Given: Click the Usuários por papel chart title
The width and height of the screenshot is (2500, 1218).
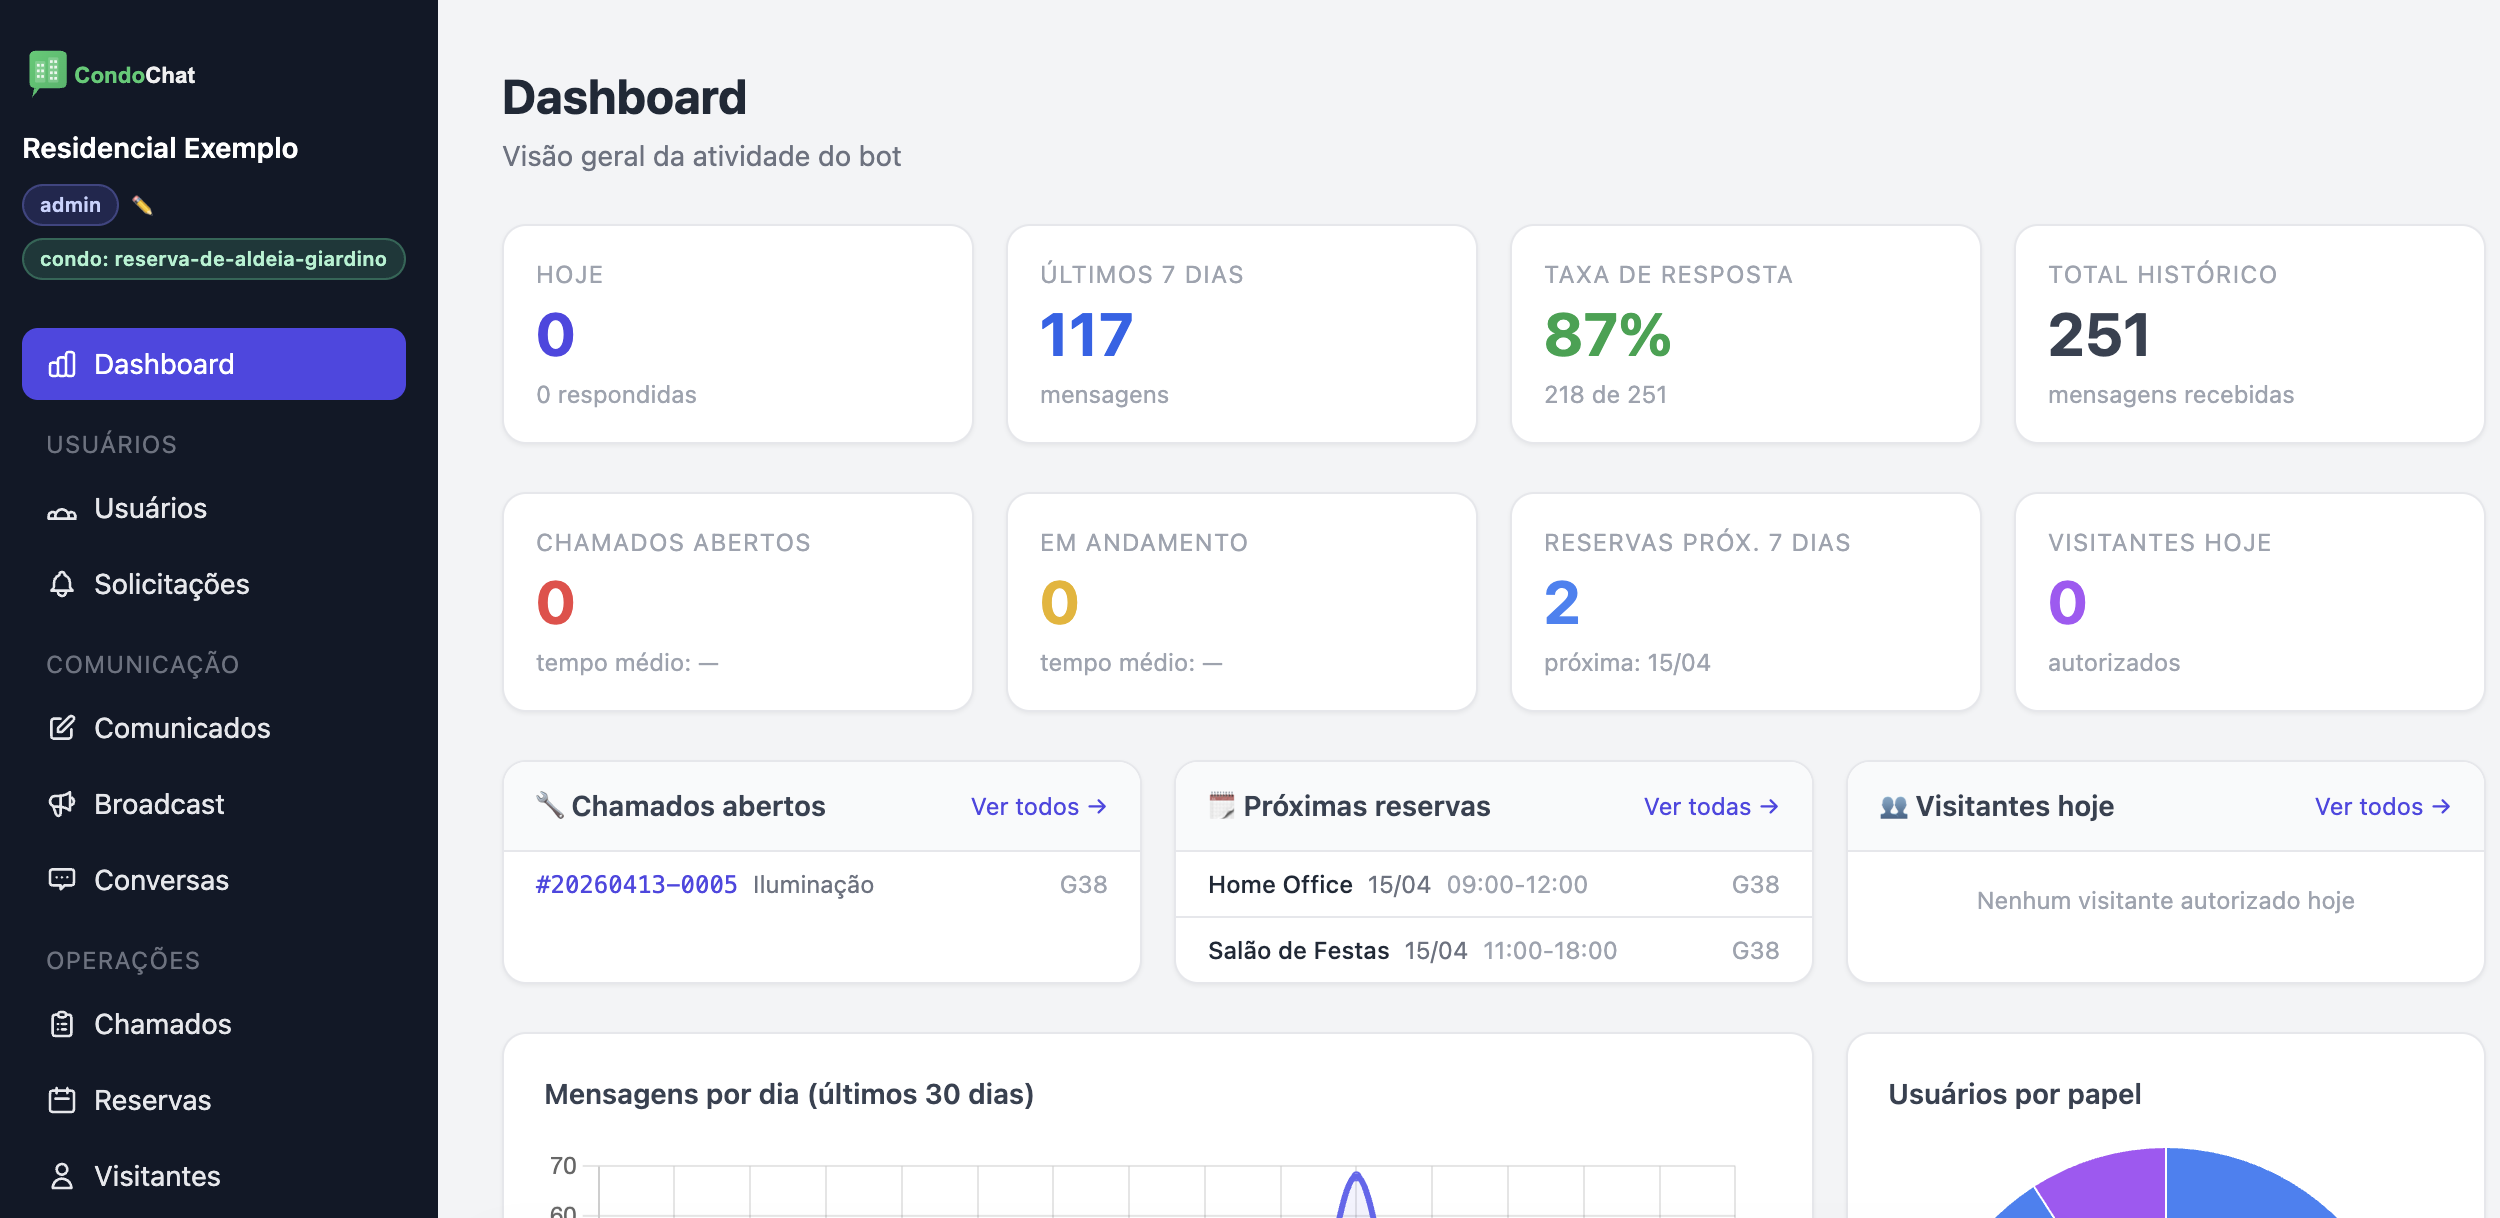Looking at the screenshot, I should [2014, 1094].
